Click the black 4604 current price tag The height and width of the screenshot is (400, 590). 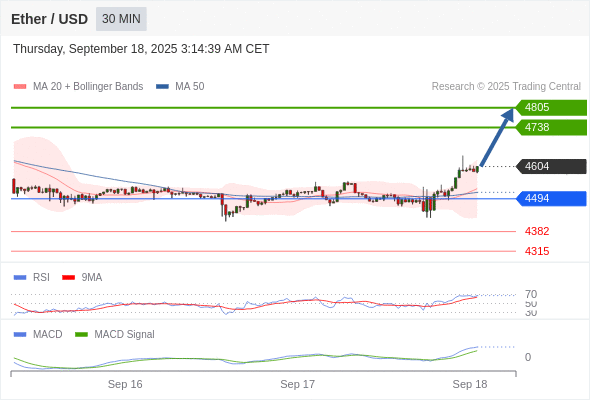coord(551,166)
